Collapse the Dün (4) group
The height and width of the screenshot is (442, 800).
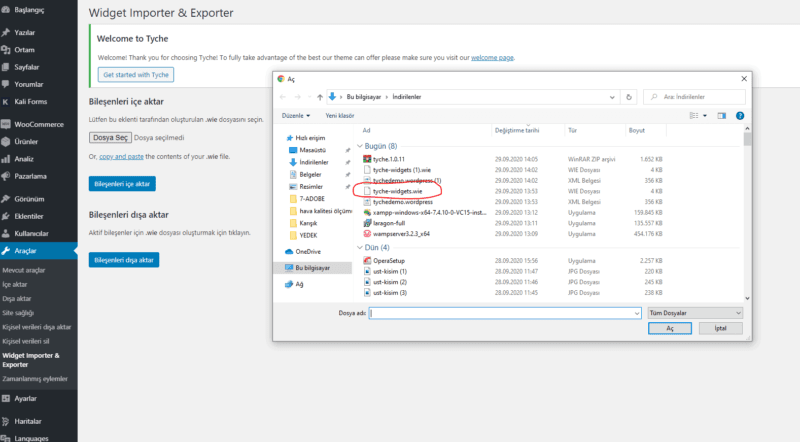click(x=360, y=247)
